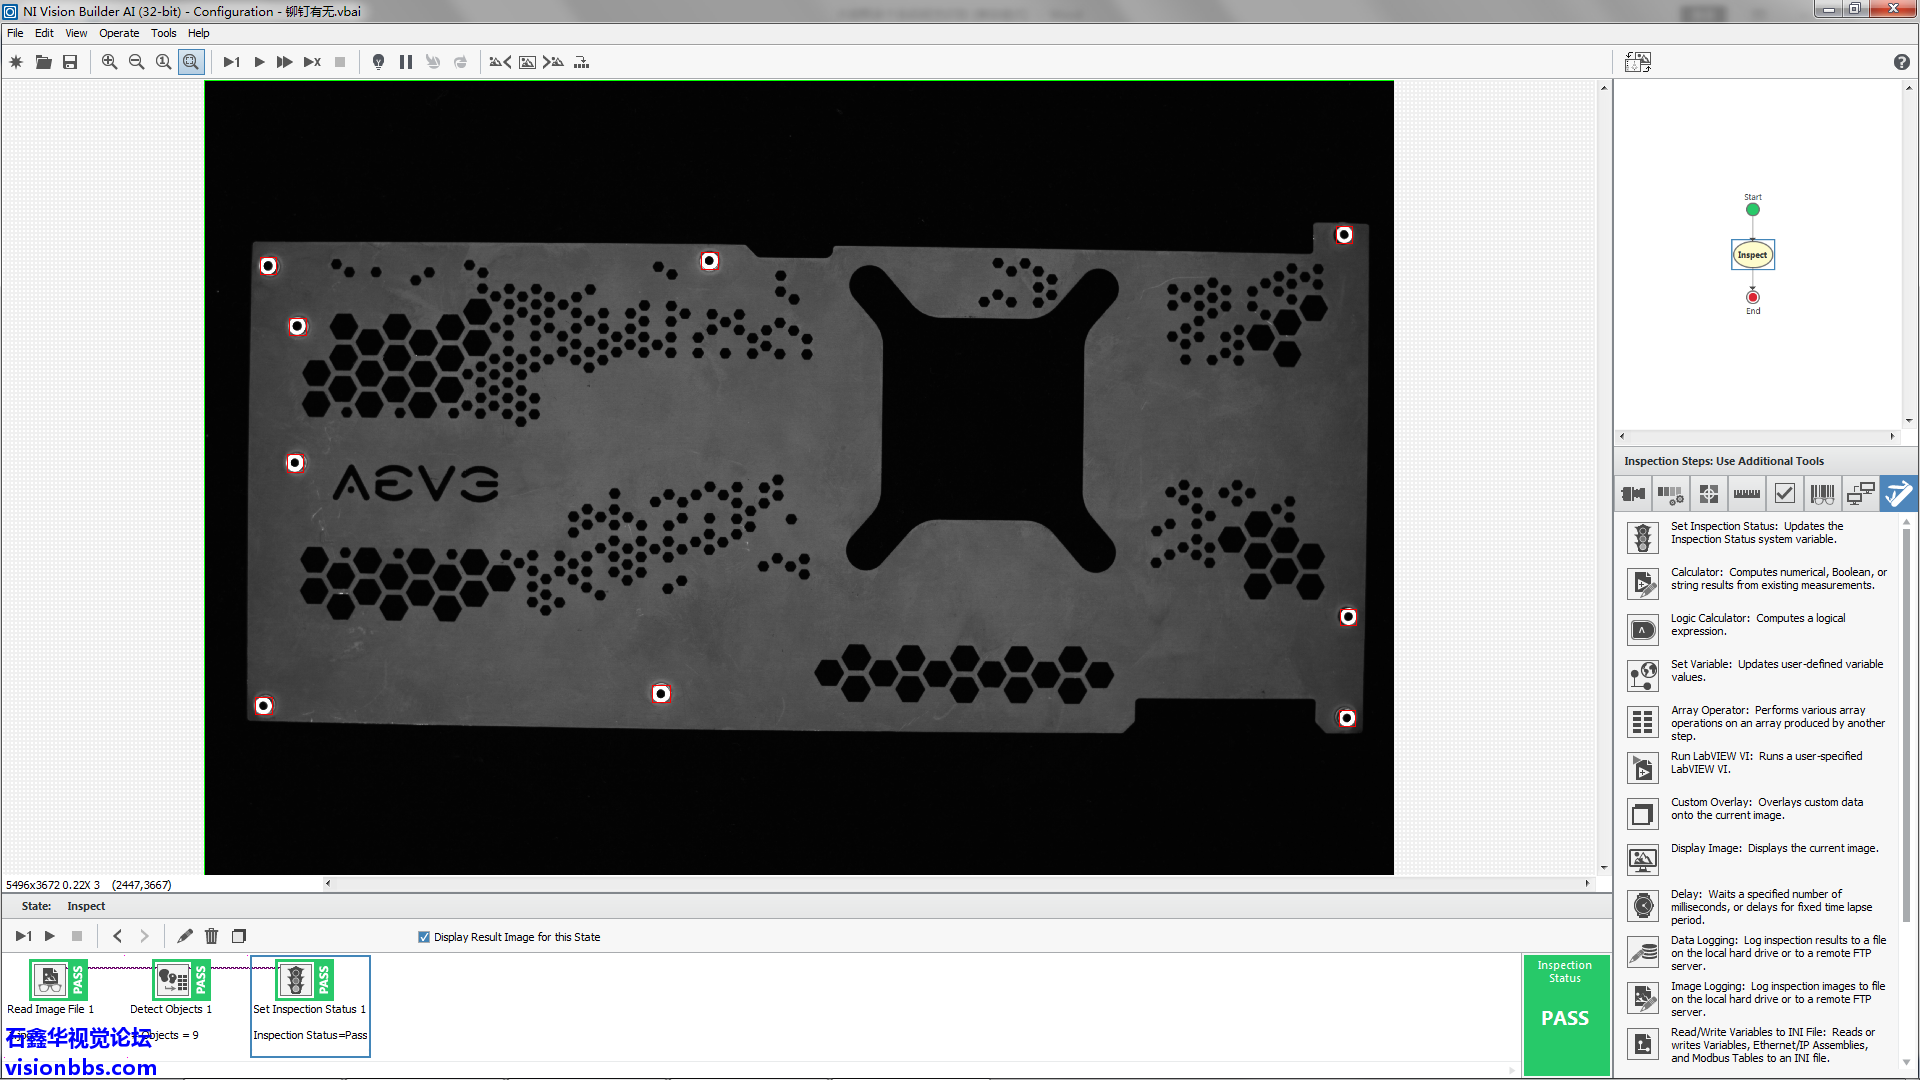
Task: Open the Operate menu
Action: (119, 33)
